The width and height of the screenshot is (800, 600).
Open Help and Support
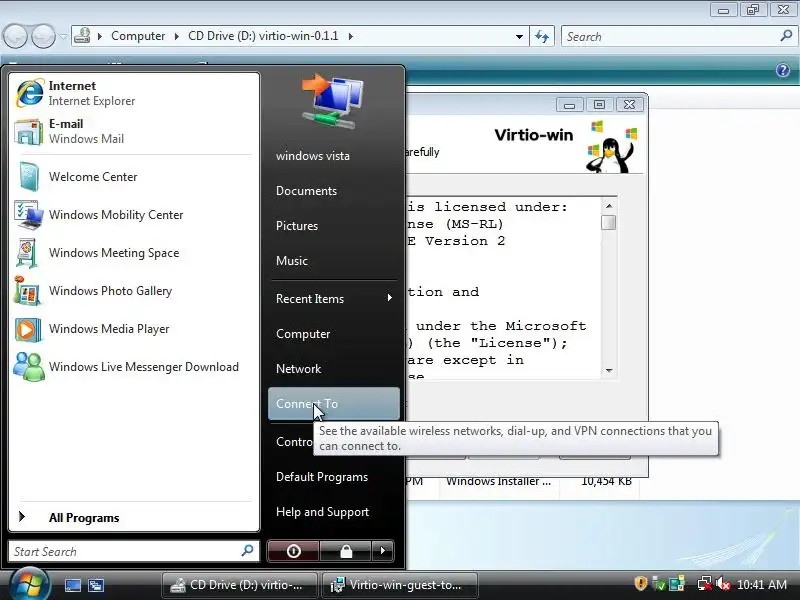tap(322, 512)
